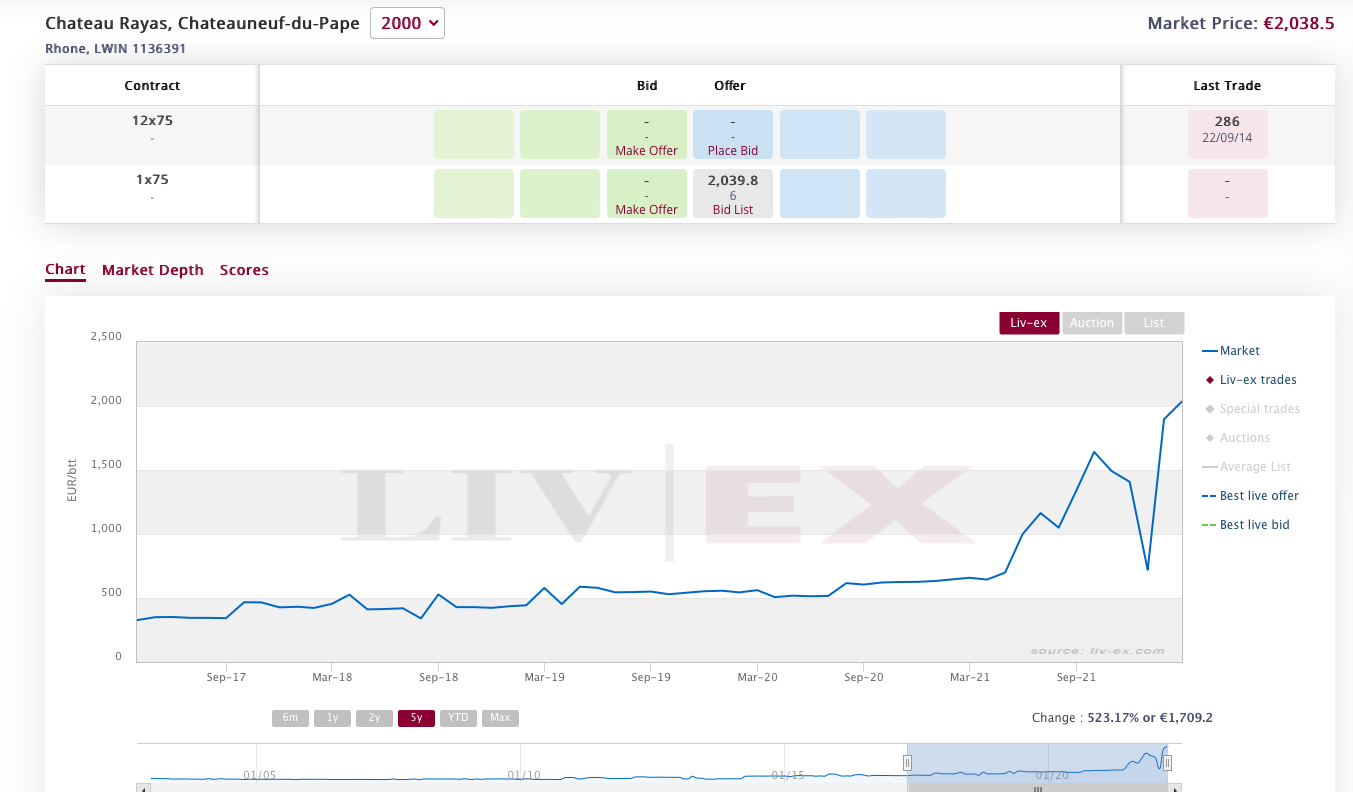
Task: Switch to the Market Depth tab
Action: pos(153,270)
